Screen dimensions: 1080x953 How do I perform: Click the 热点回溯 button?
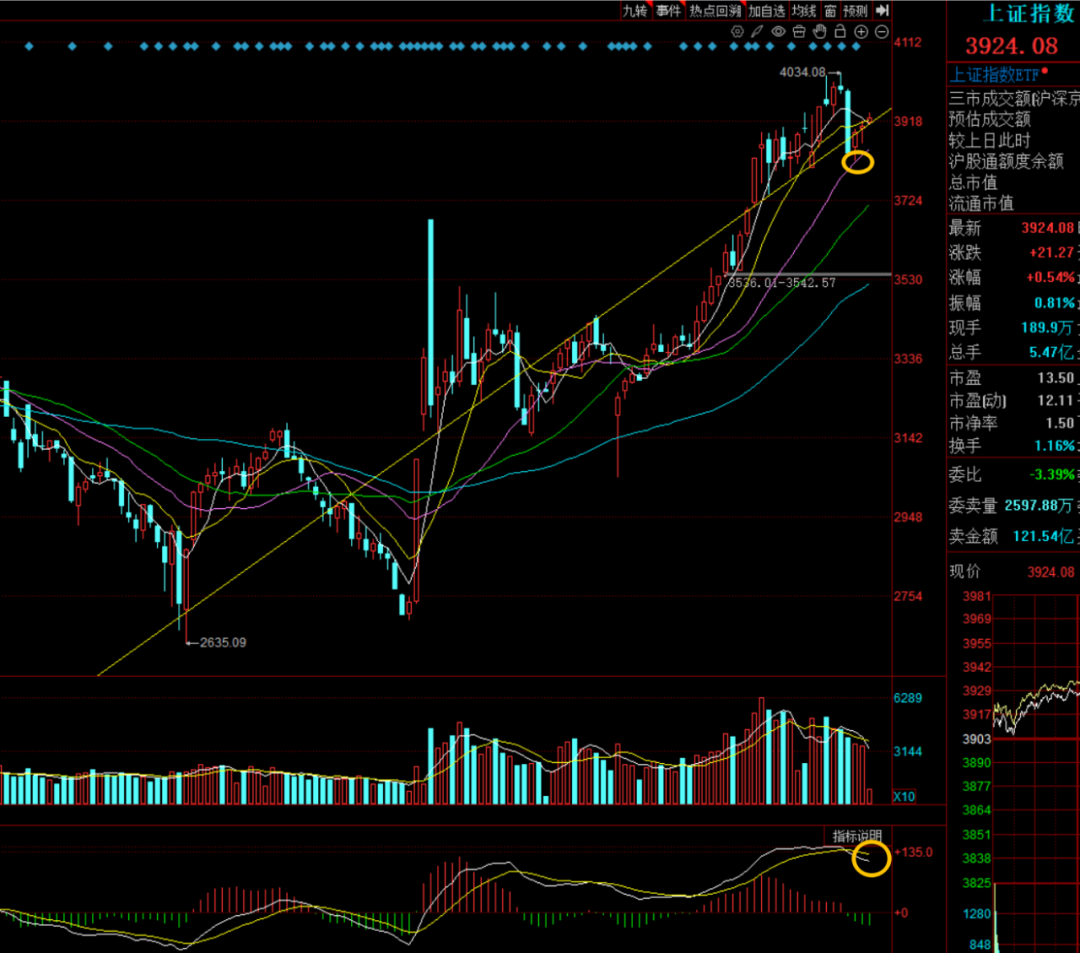point(715,10)
